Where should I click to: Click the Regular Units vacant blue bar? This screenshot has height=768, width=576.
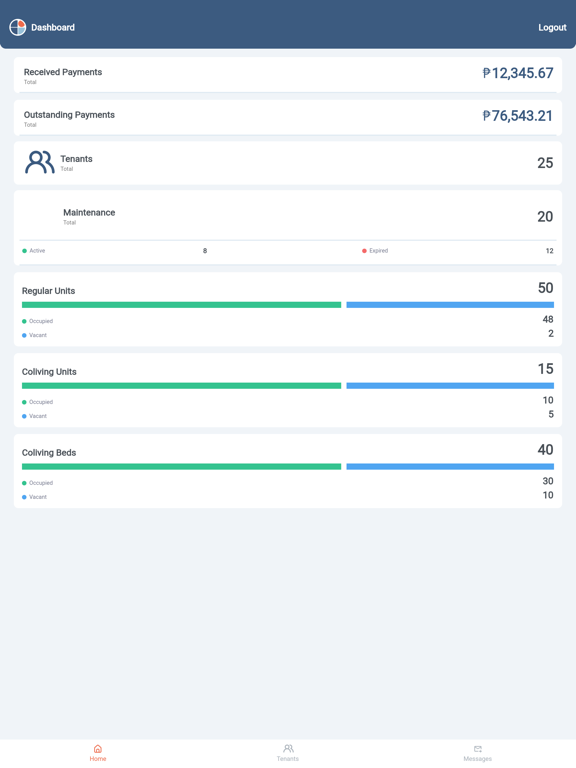[x=450, y=305]
